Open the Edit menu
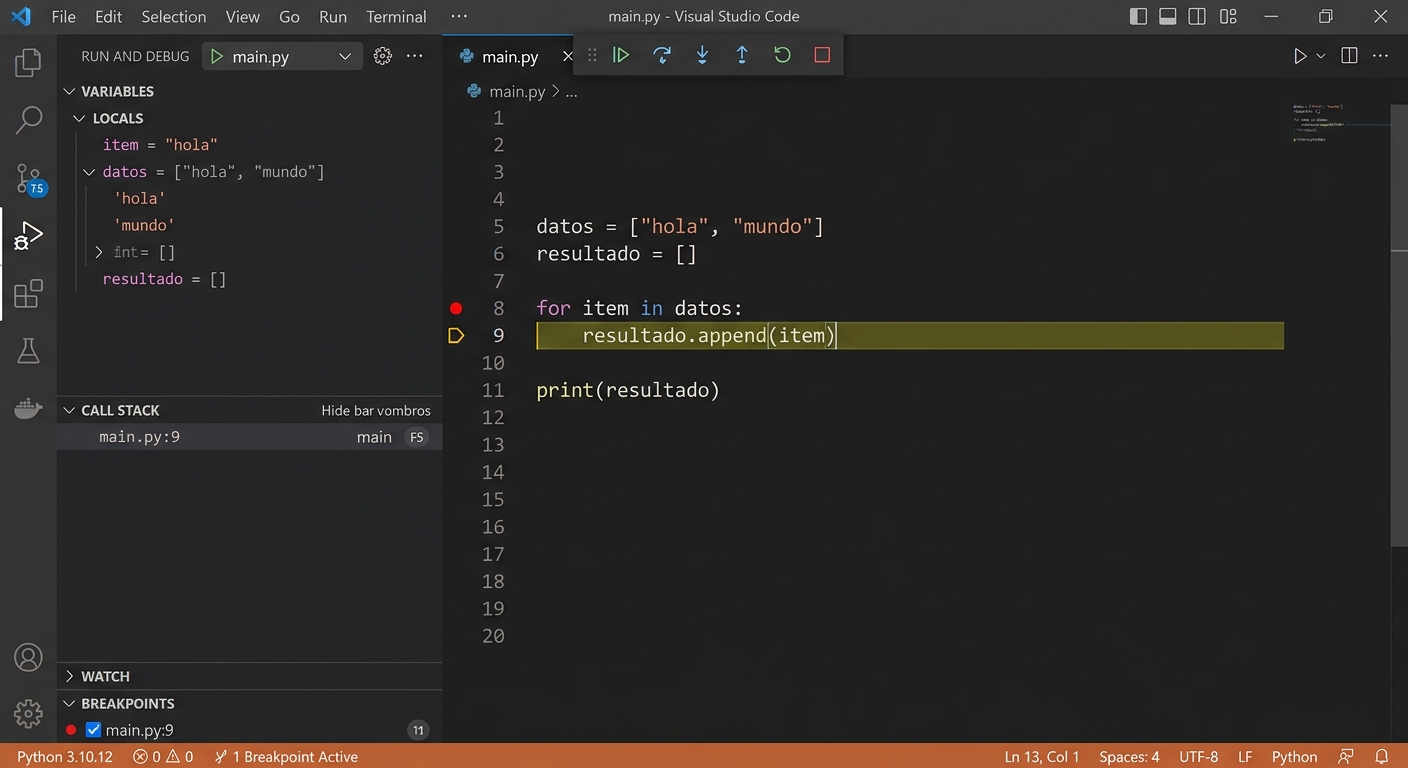Image resolution: width=1408 pixels, height=768 pixels. coord(108,17)
